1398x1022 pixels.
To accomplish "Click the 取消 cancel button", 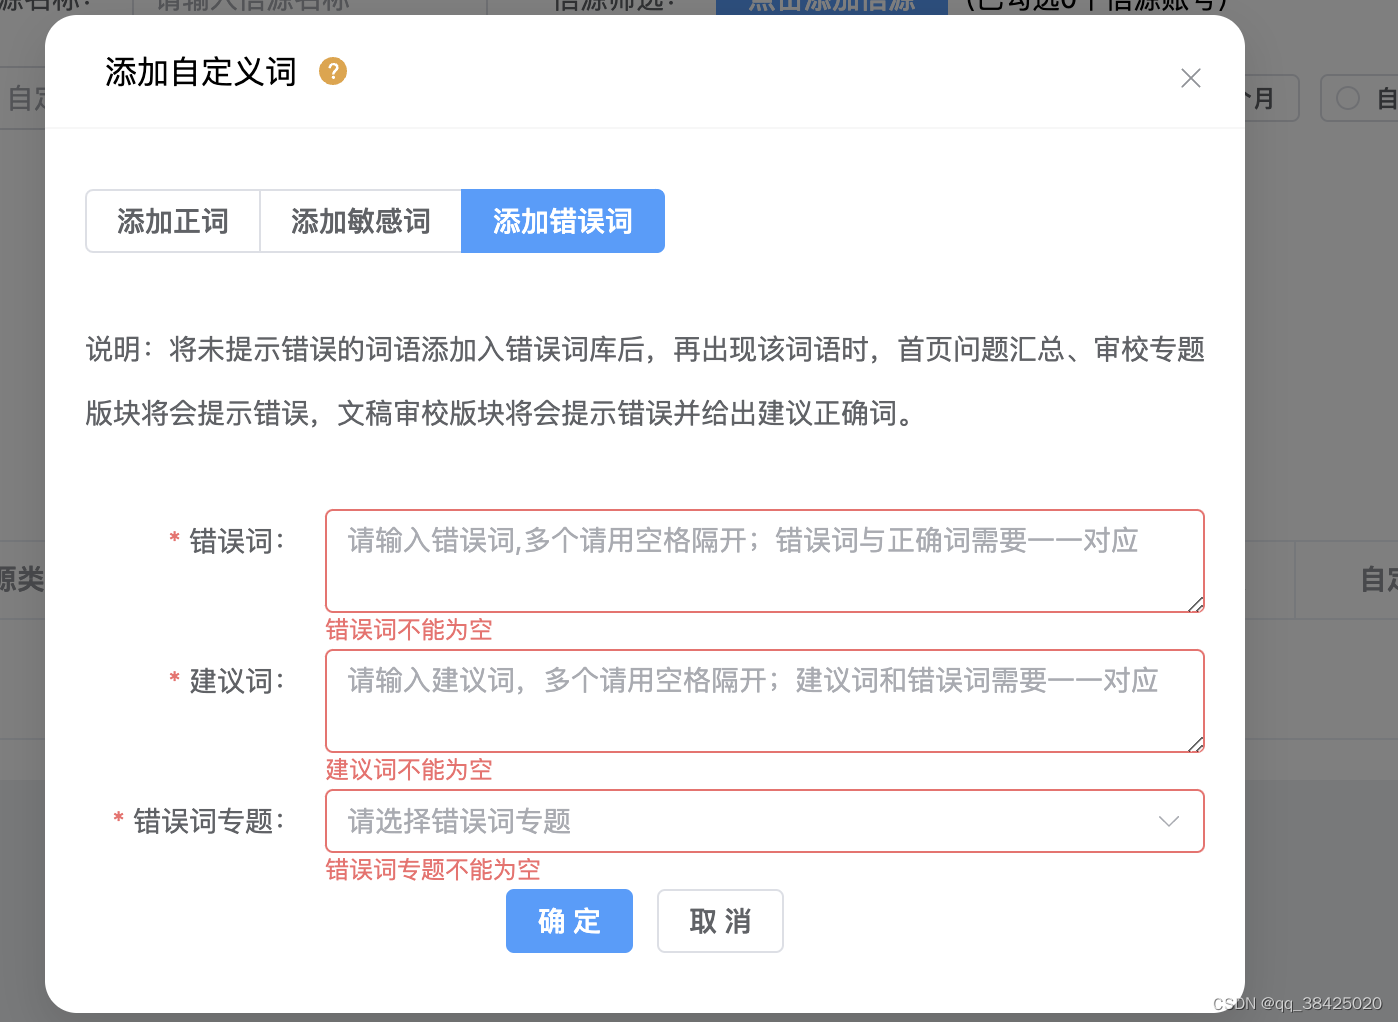I will (x=720, y=921).
